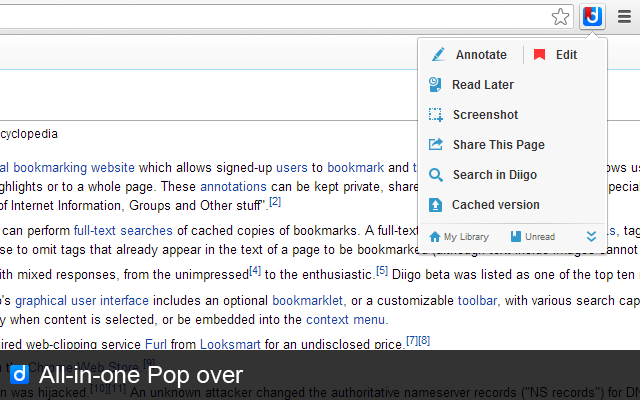Expand the popover with double chevron
Viewport: 640px width, 400px height.
[591, 236]
